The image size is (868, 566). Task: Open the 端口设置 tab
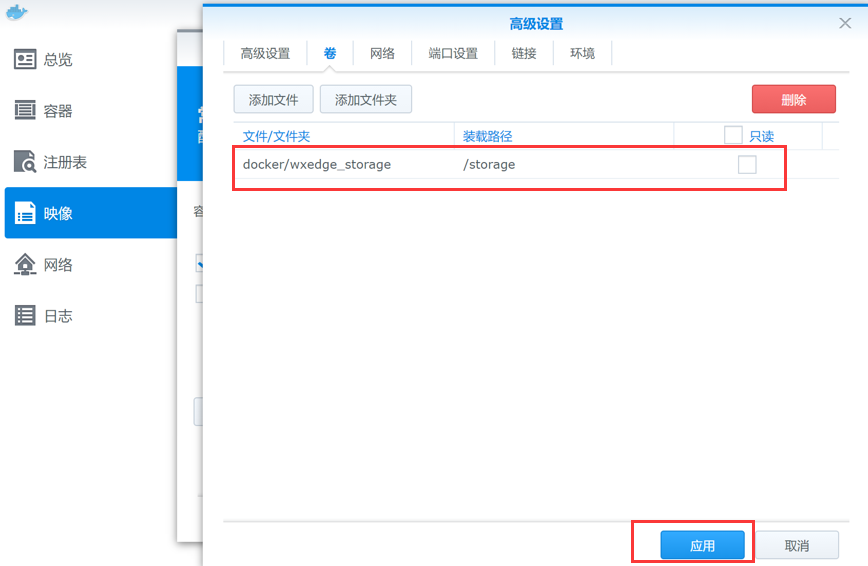pyautogui.click(x=453, y=54)
